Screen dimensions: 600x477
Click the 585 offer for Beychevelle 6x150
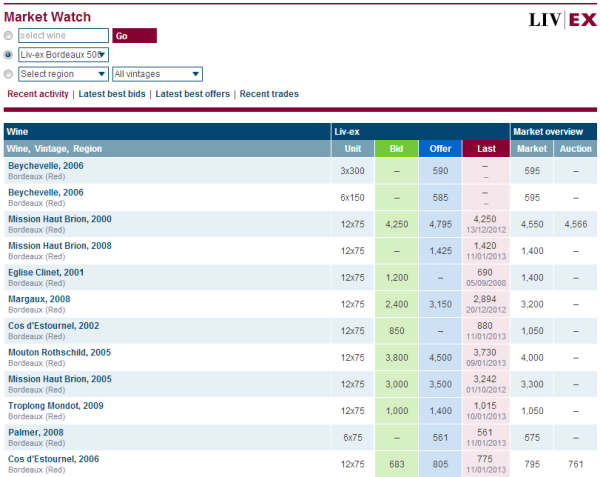(x=440, y=198)
